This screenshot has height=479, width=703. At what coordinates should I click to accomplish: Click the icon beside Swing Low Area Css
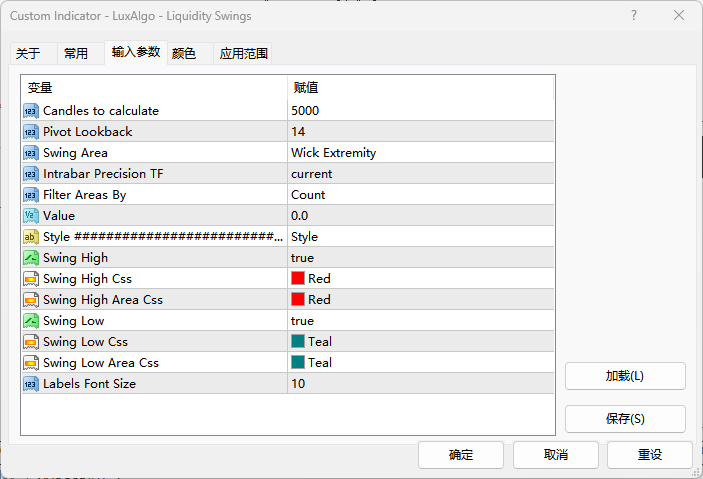30,363
